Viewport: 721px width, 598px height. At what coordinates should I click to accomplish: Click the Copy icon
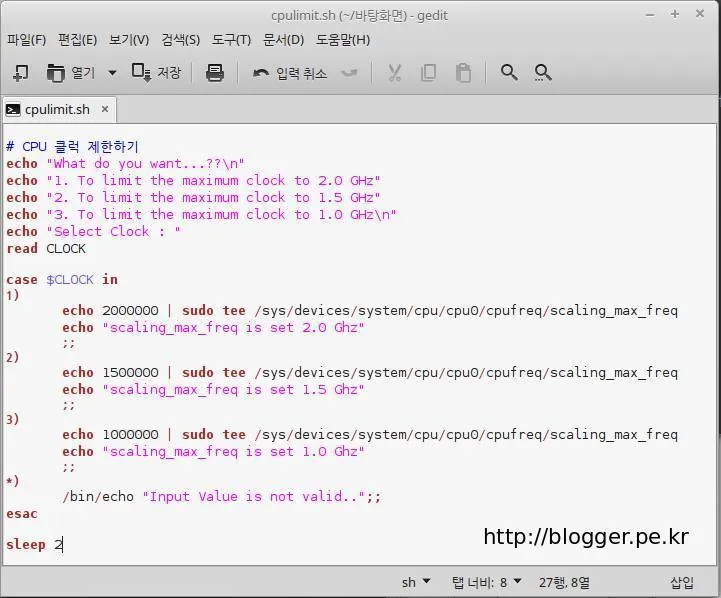click(x=429, y=73)
